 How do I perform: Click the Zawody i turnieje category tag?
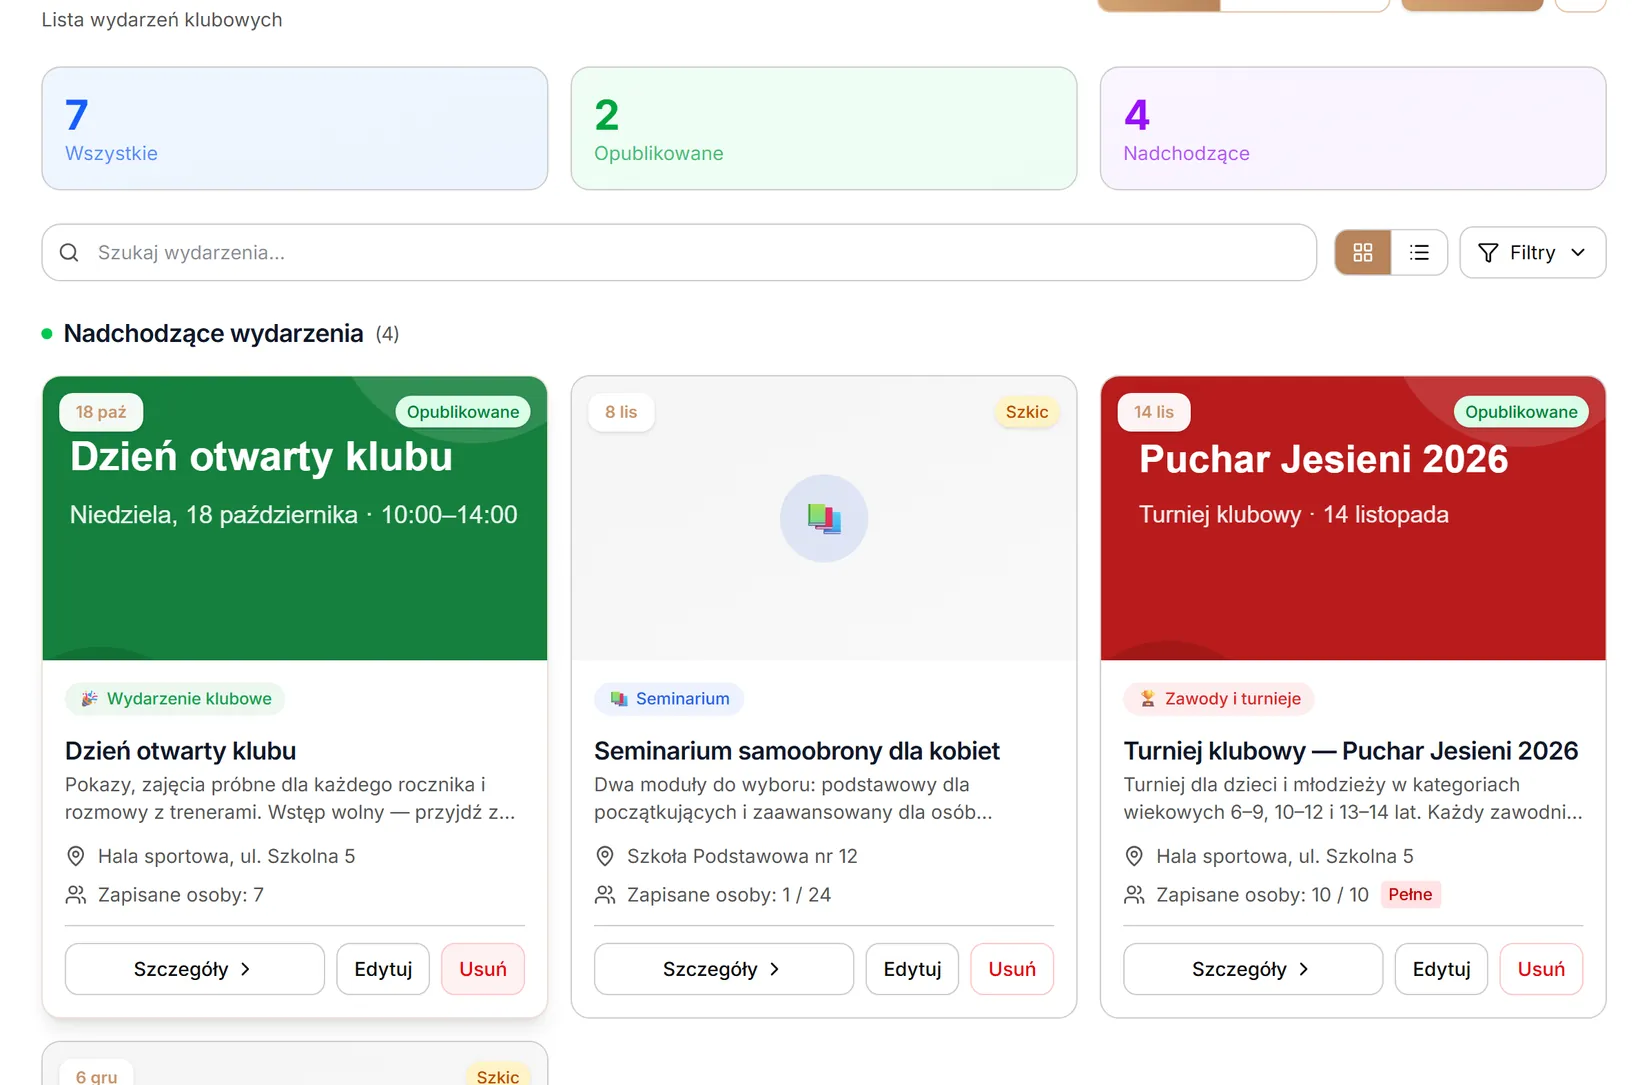click(x=1219, y=698)
